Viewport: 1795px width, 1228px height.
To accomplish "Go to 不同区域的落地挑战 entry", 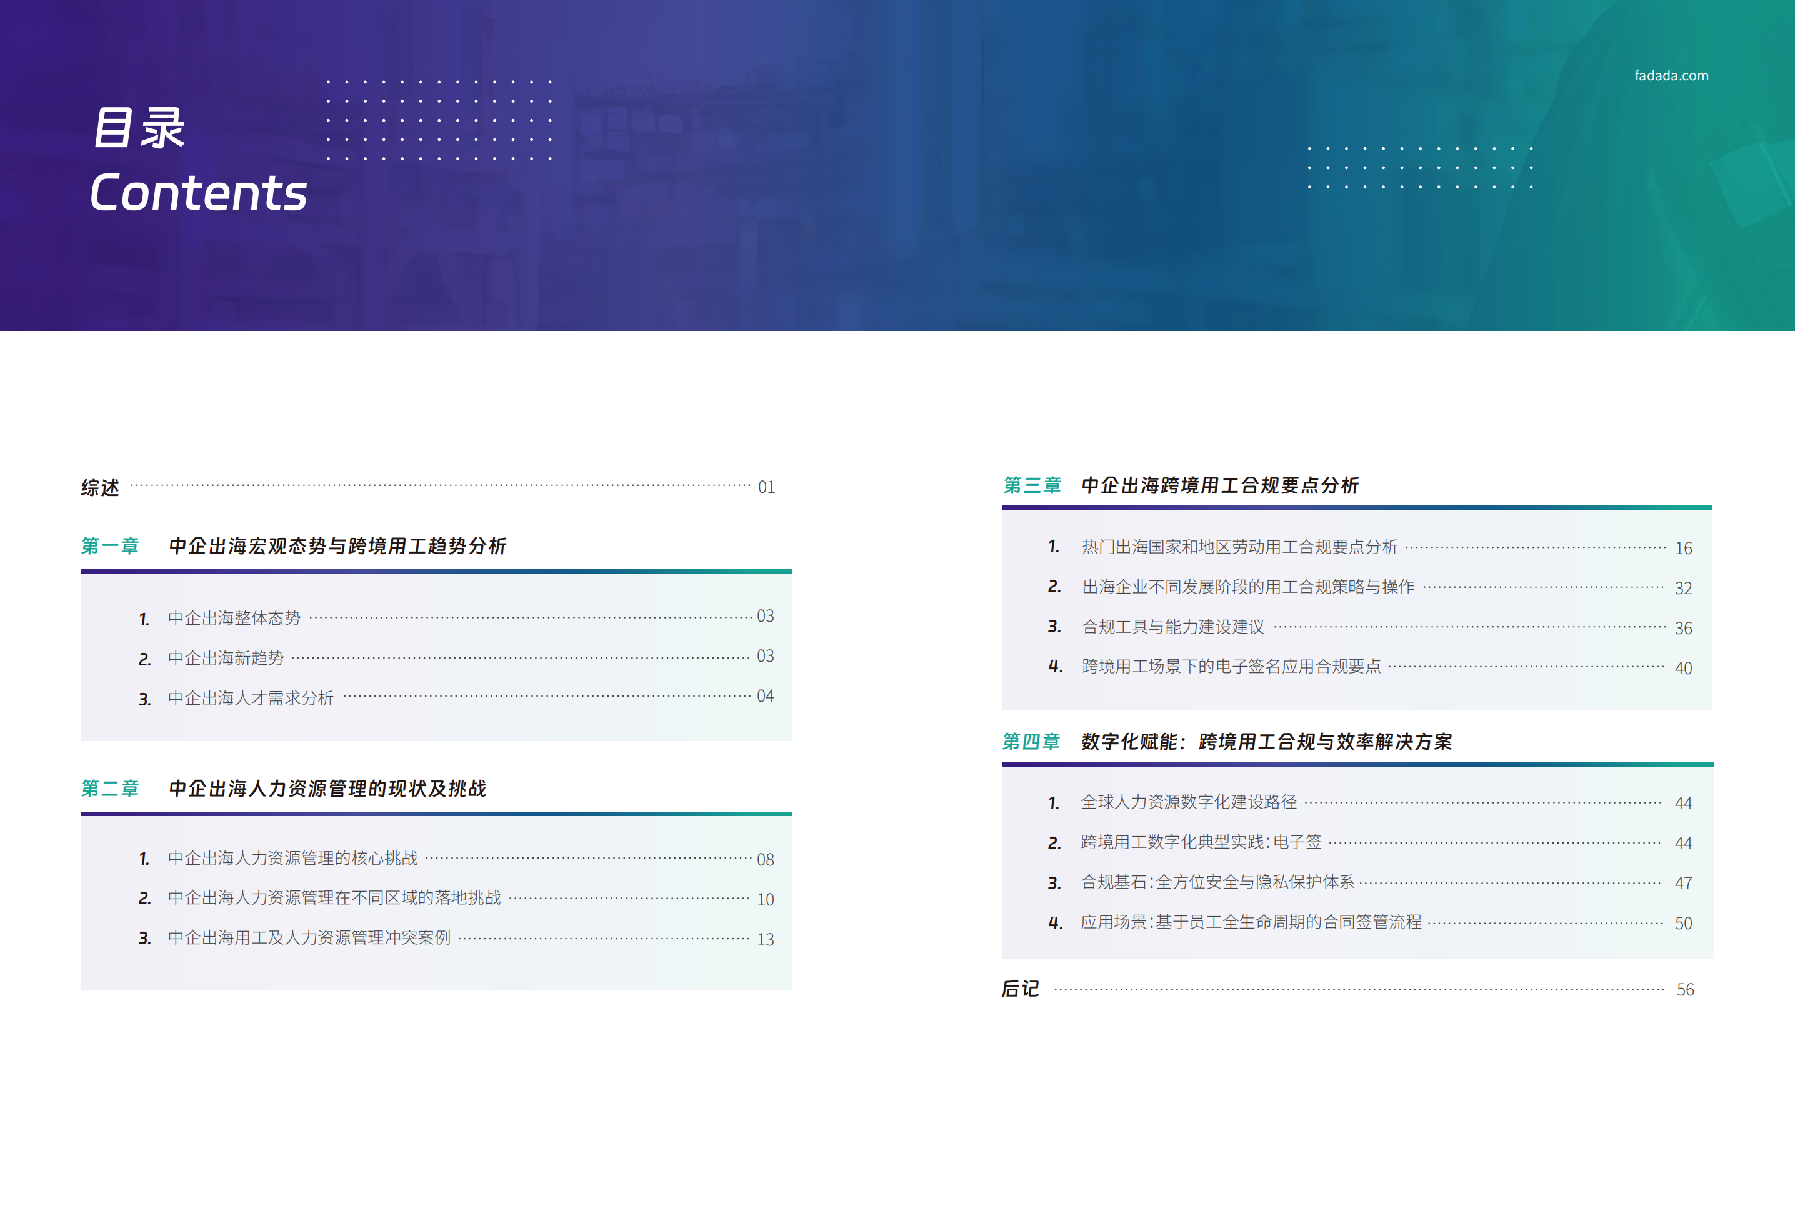I will pyautogui.click(x=334, y=898).
